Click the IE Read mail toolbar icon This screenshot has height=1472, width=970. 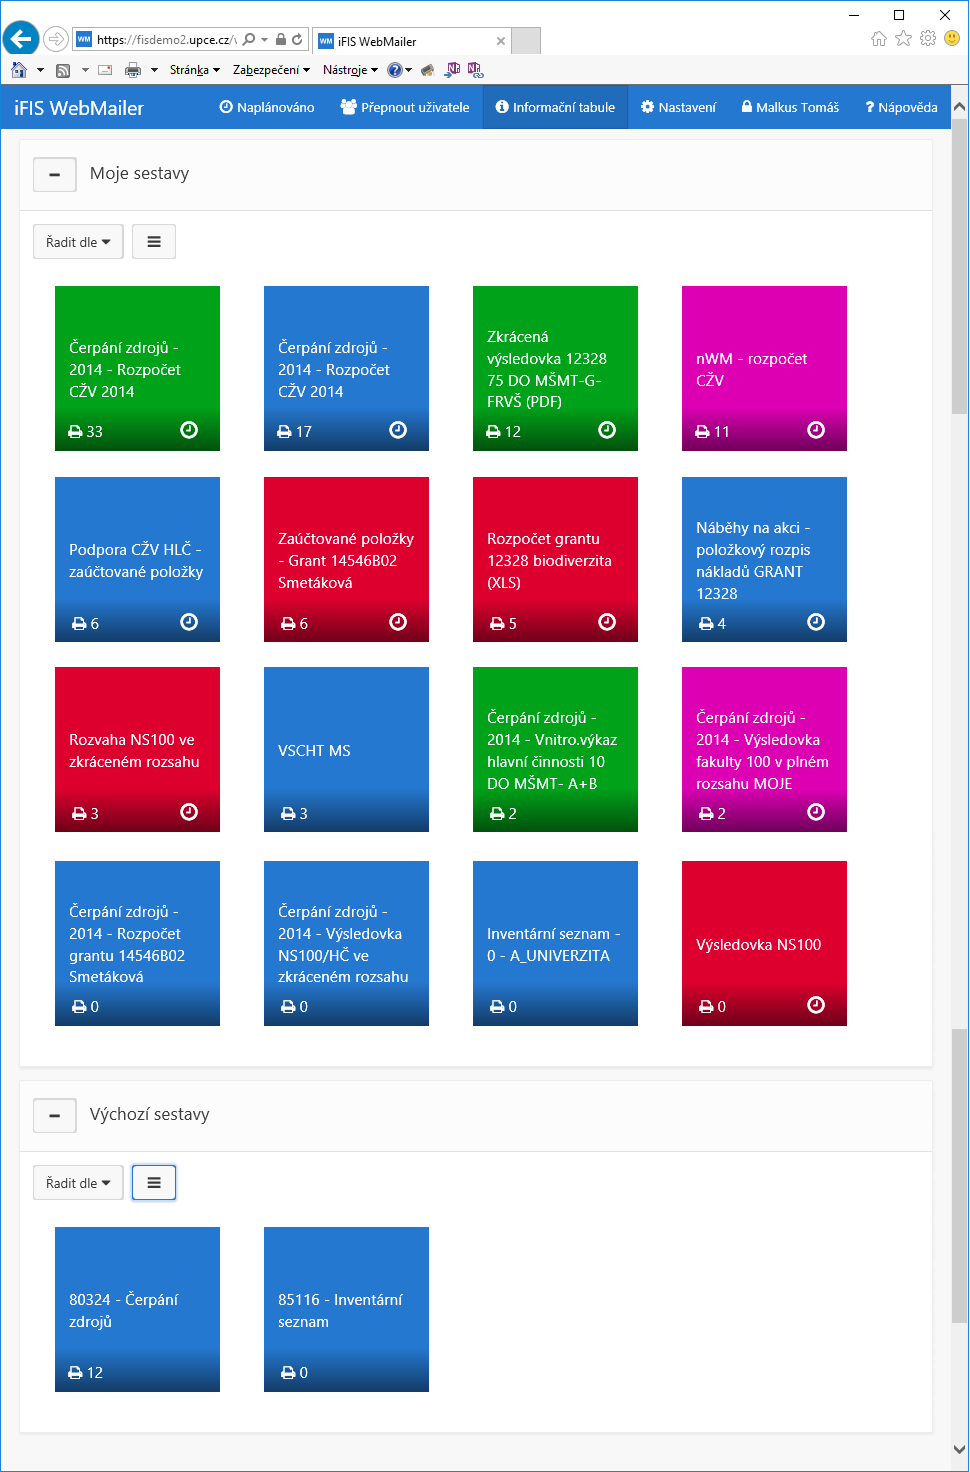click(105, 70)
